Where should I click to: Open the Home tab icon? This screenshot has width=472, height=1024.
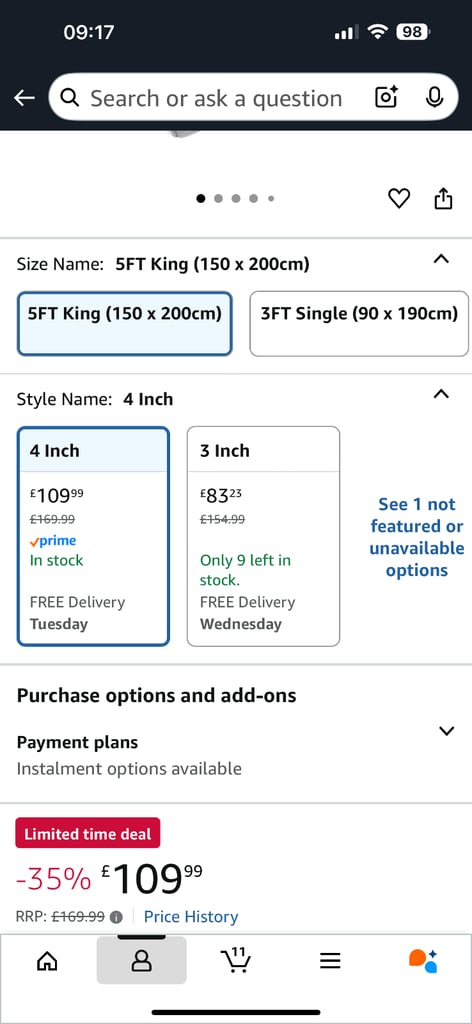46,961
